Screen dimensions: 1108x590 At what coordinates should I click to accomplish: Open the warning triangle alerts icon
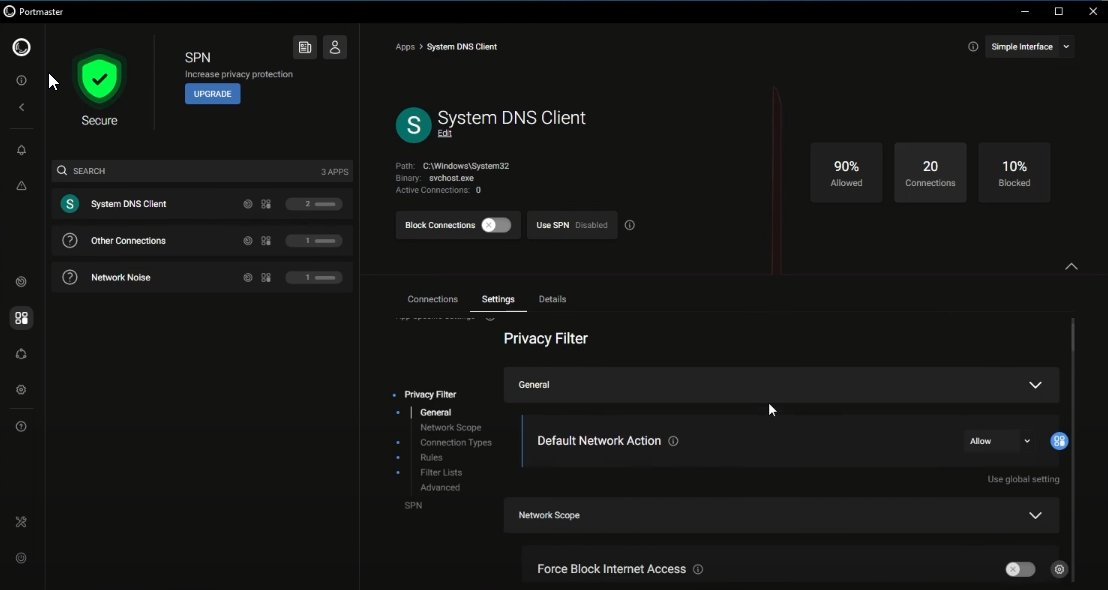click(21, 186)
